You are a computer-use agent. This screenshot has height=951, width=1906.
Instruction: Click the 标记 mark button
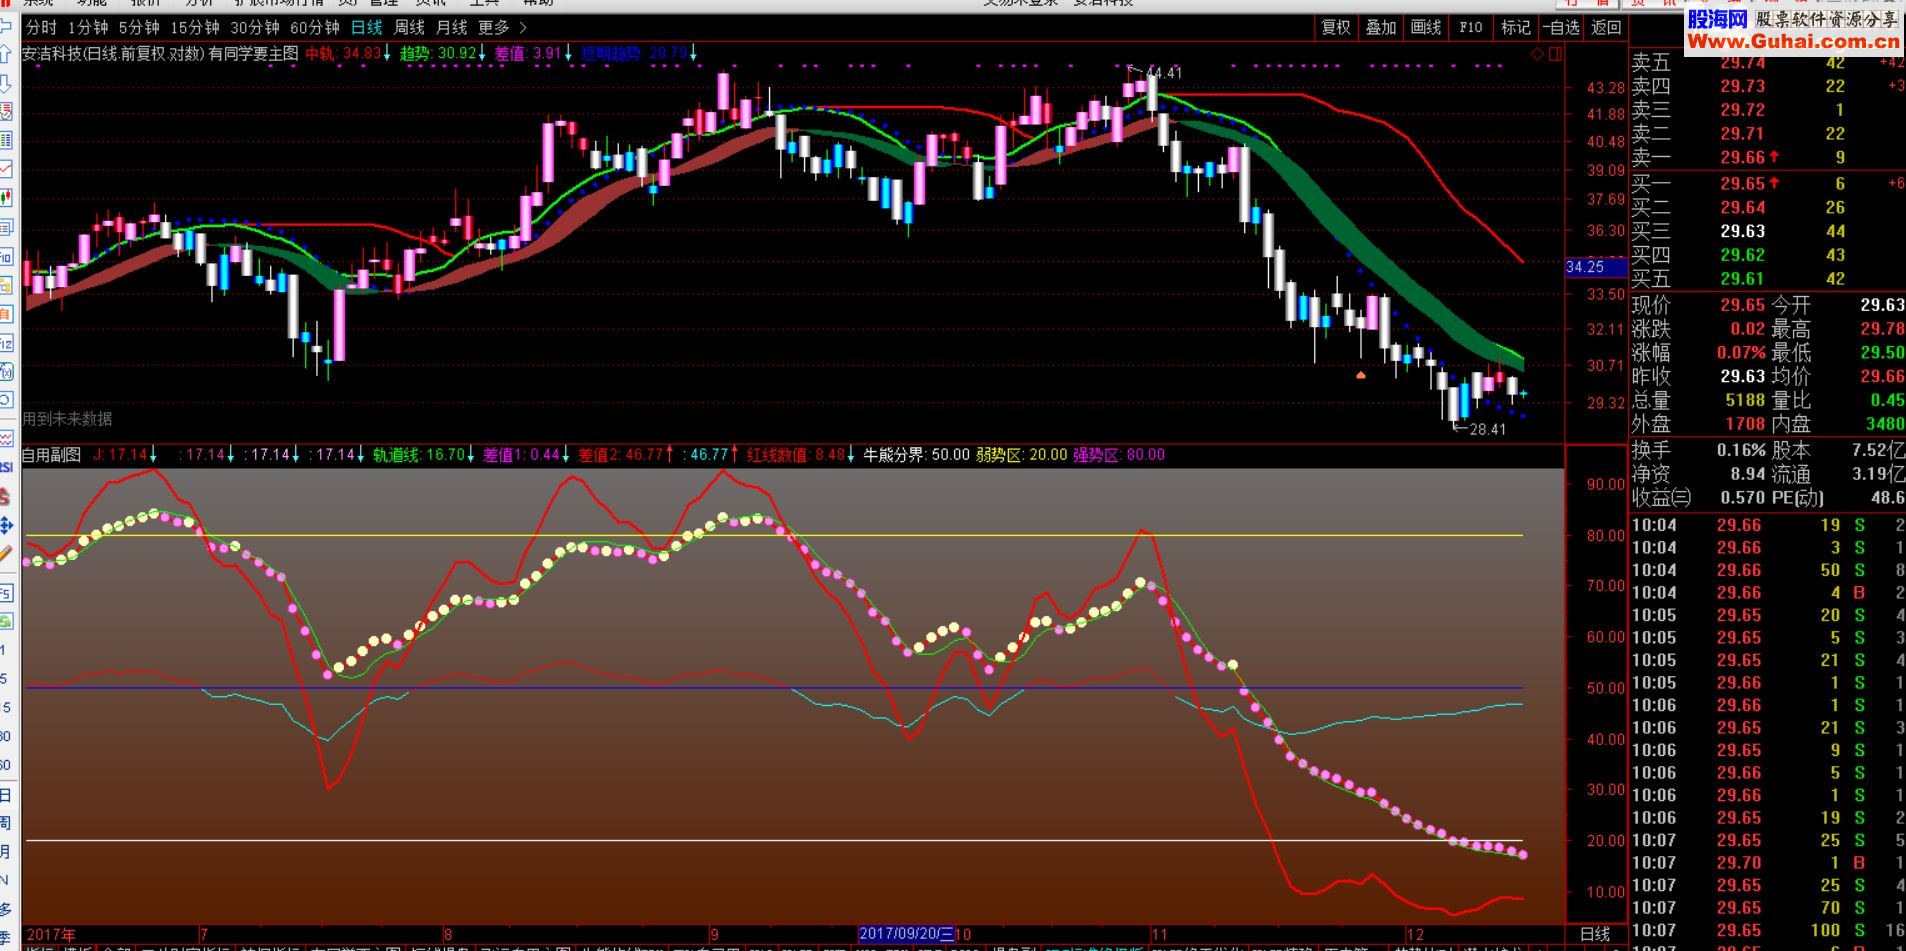(1516, 27)
